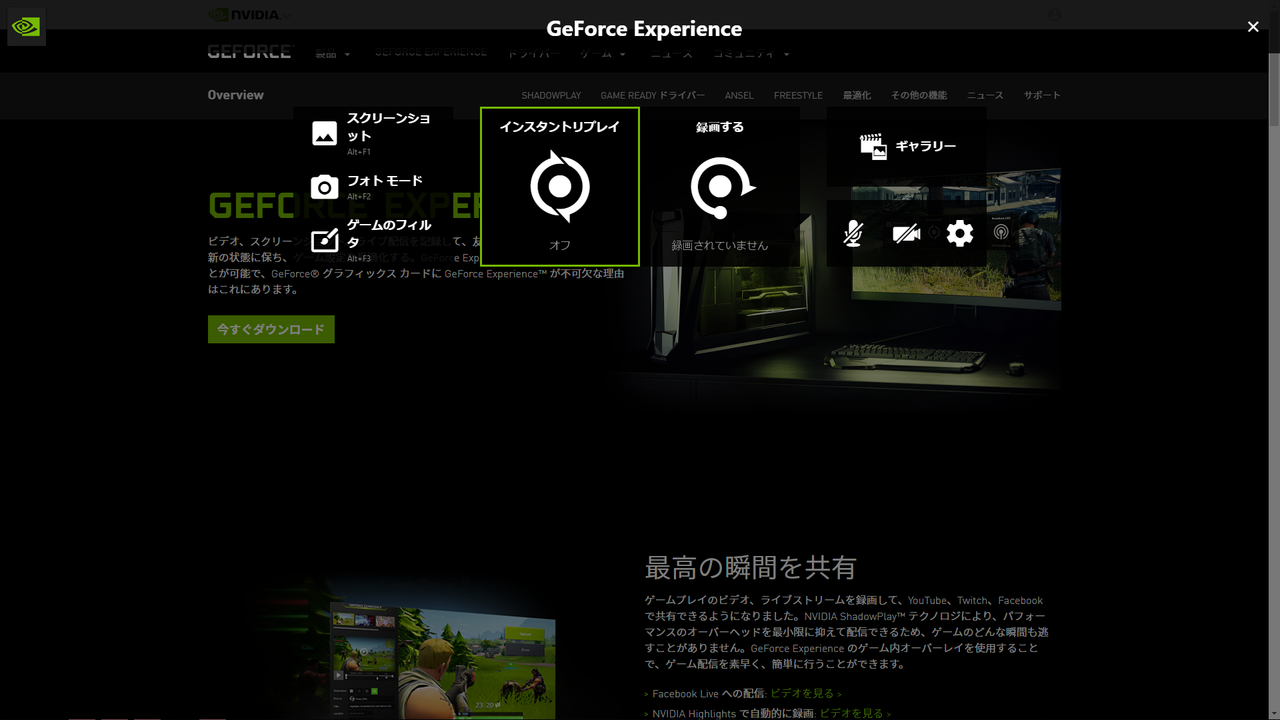Open サポート tab on the background page

1042,95
